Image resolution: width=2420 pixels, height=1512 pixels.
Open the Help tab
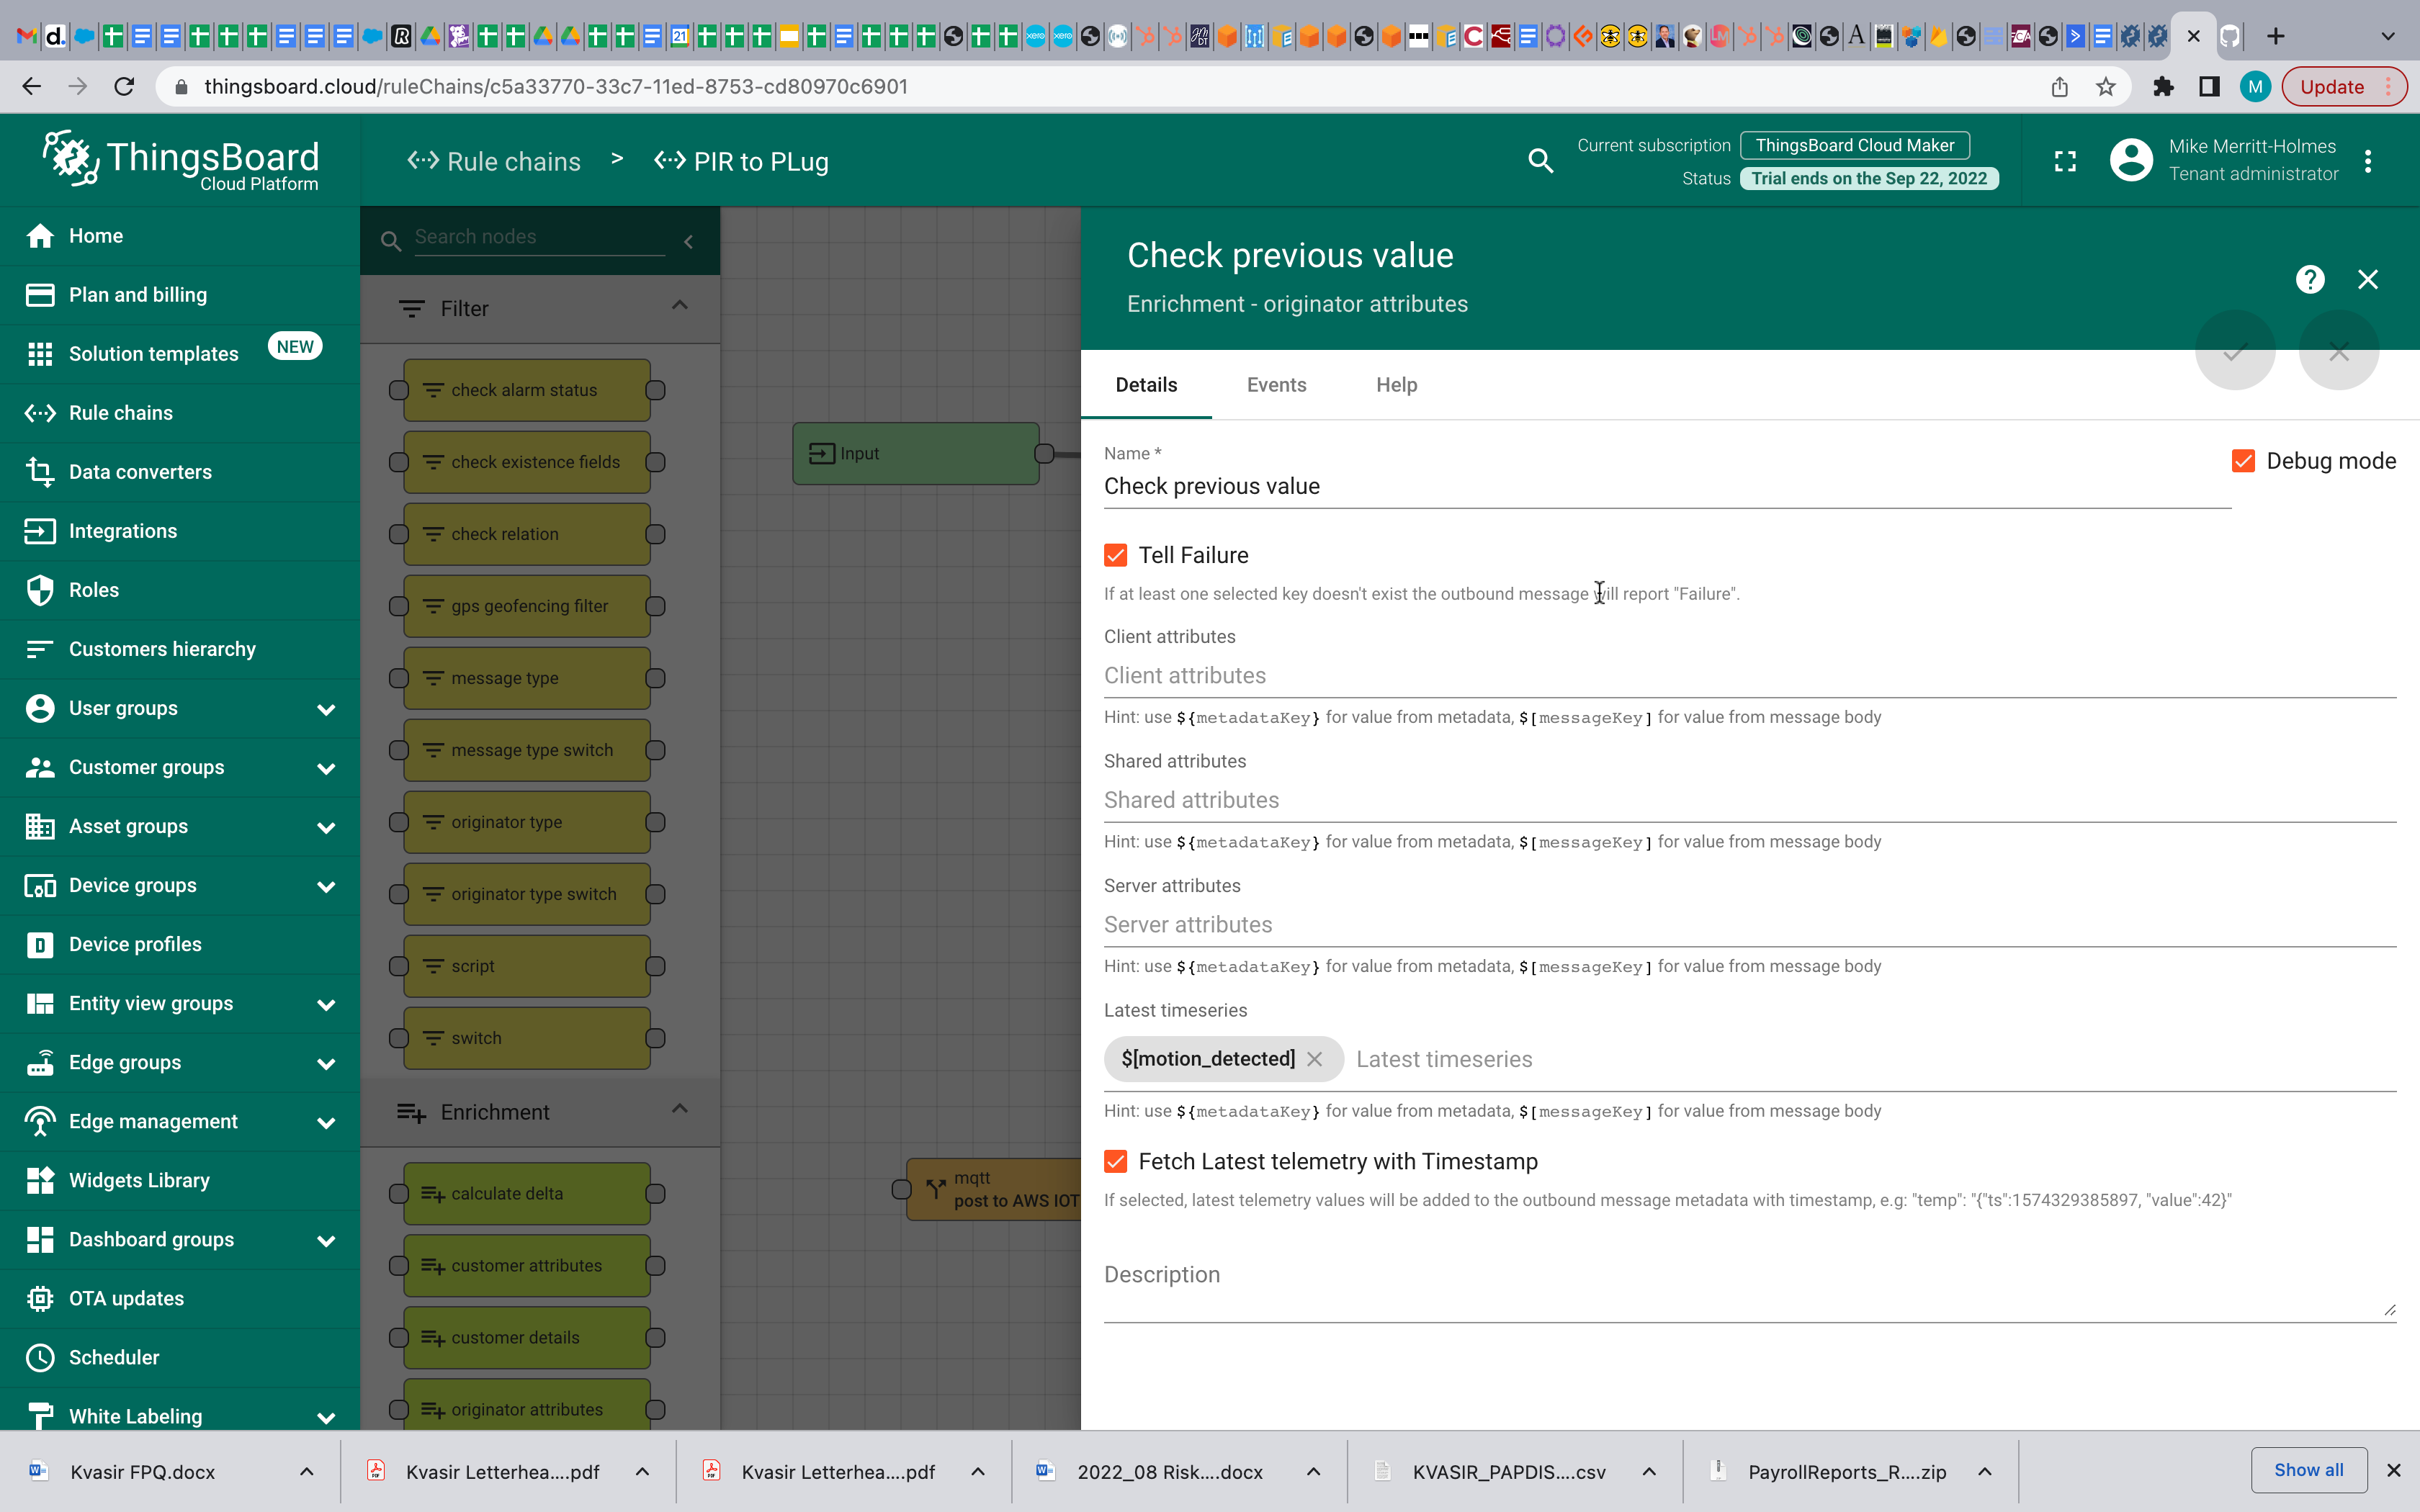pos(1396,385)
